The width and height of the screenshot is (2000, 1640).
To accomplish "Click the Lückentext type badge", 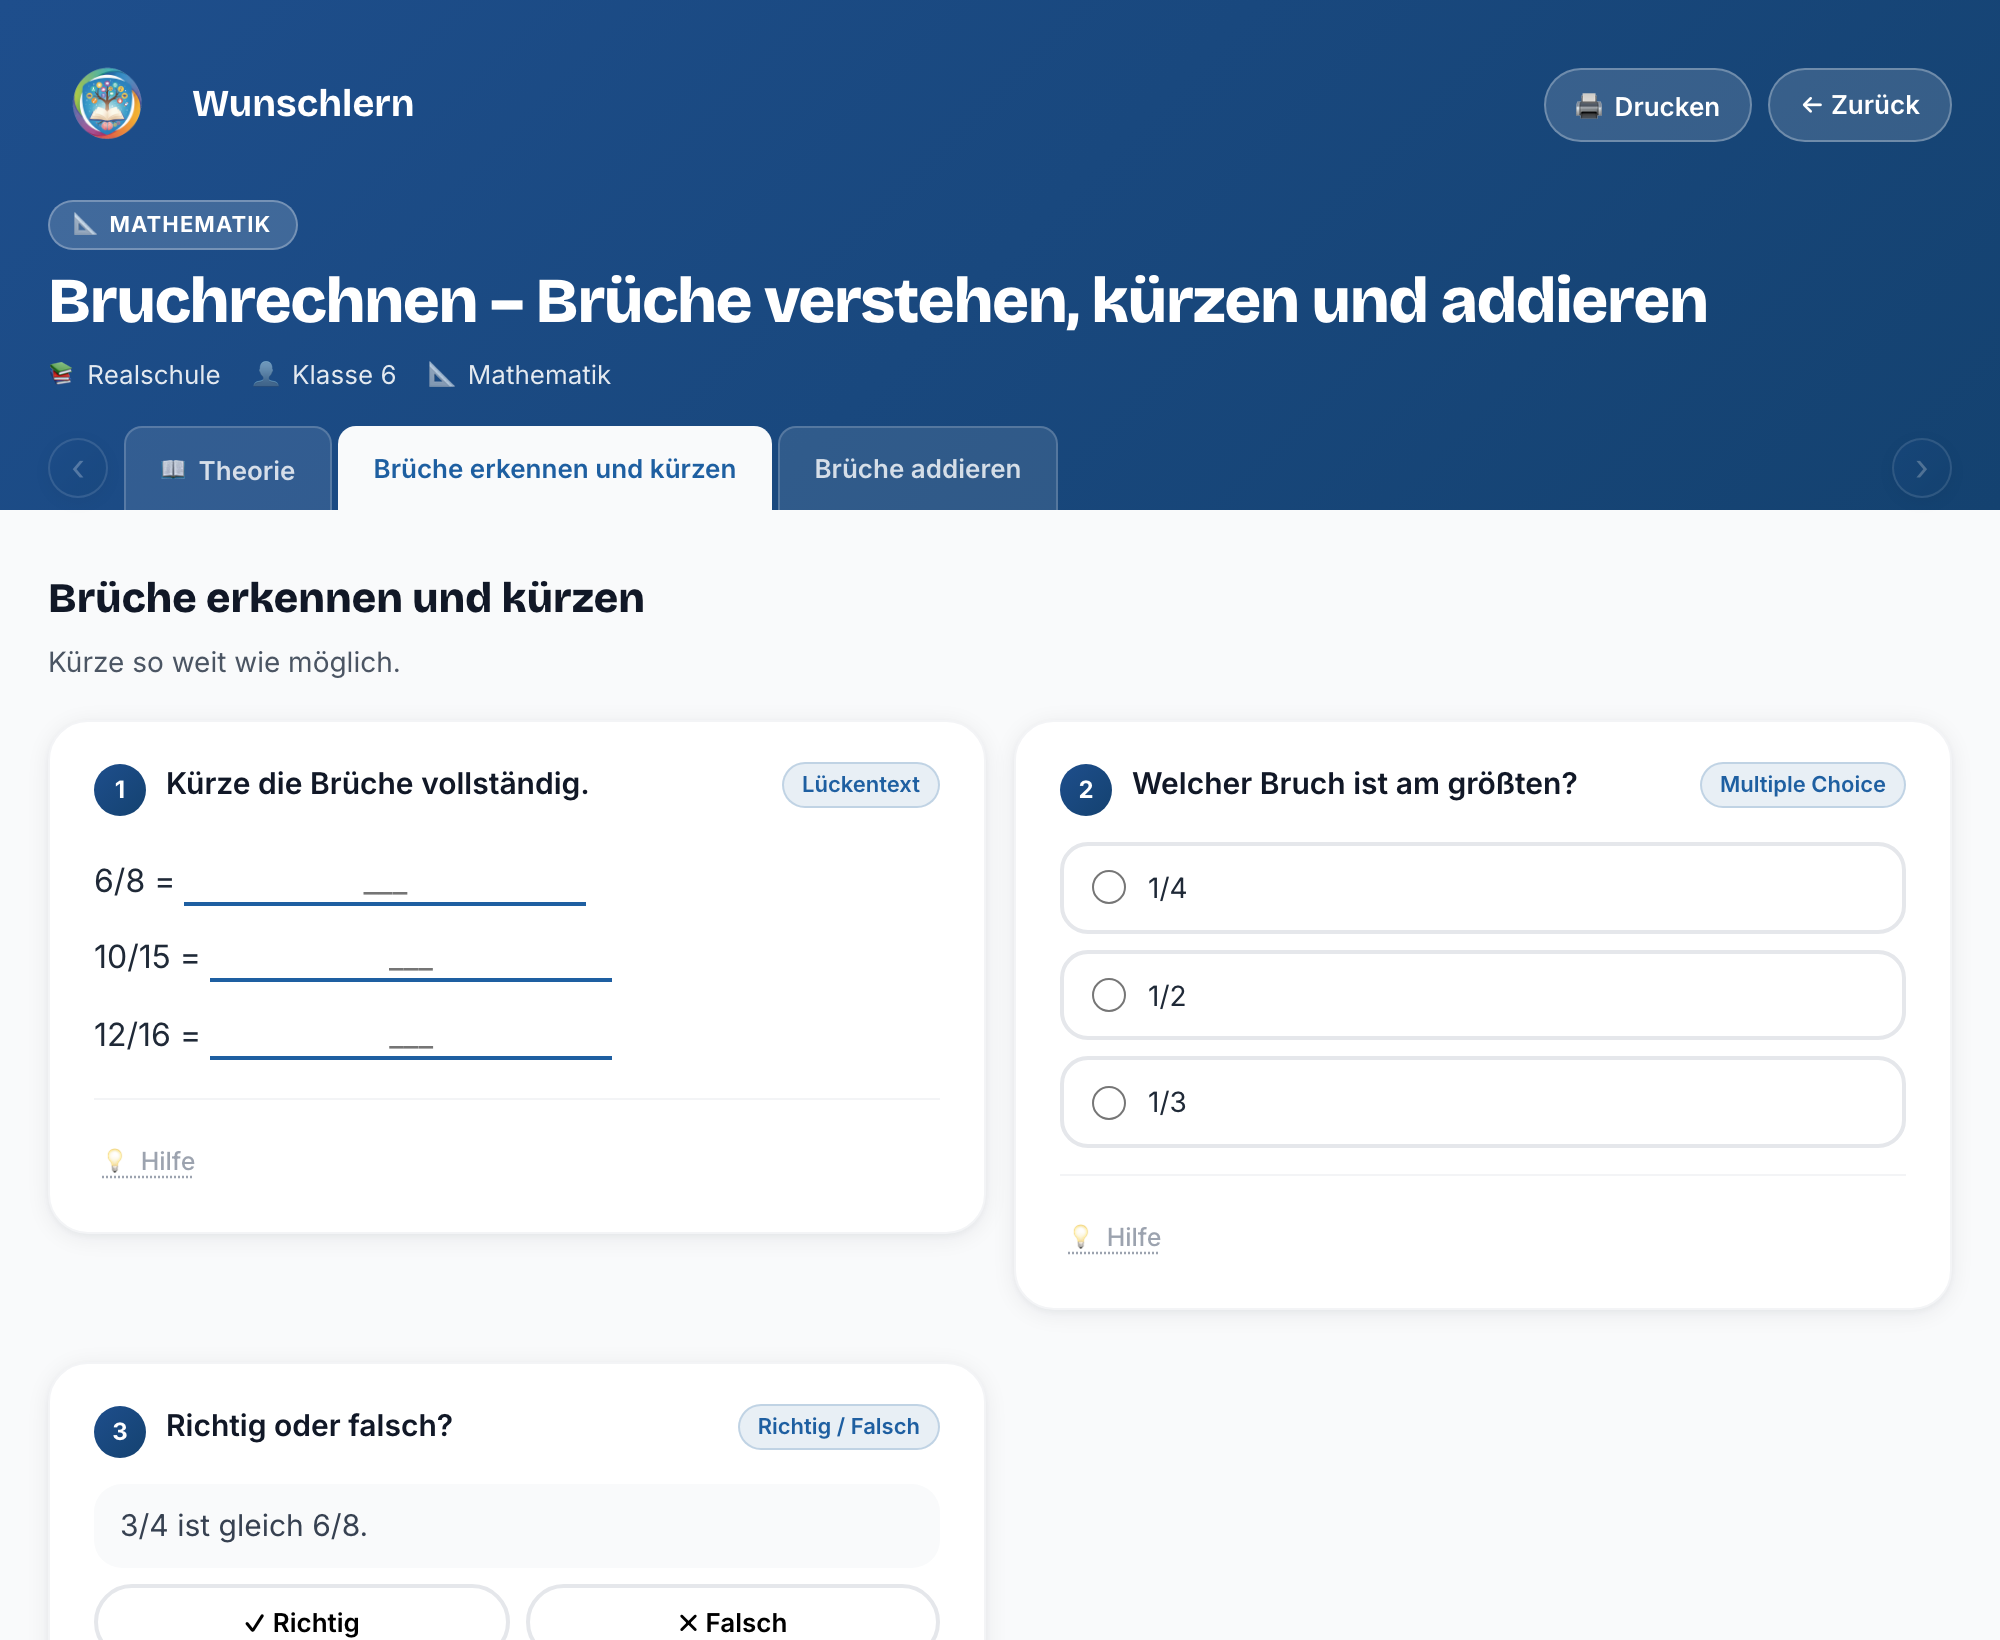I will [x=860, y=785].
